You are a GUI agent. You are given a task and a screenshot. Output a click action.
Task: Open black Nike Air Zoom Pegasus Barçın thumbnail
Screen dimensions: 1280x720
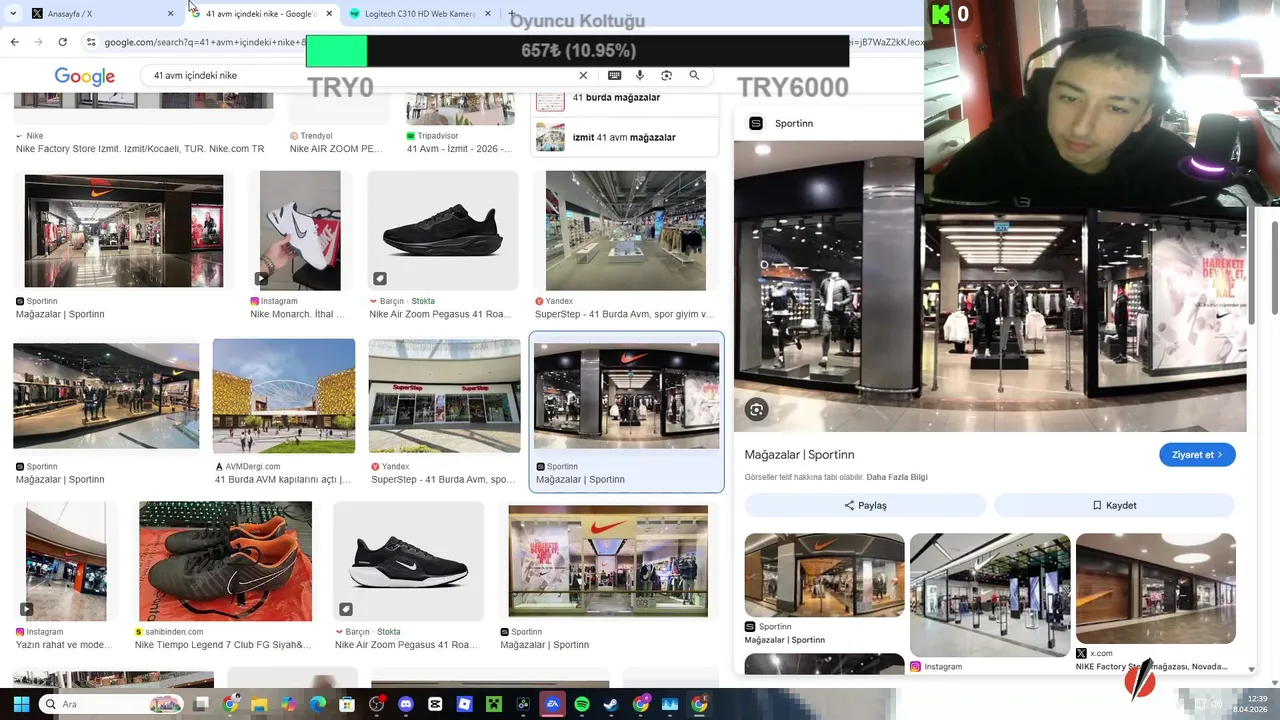[x=443, y=230]
